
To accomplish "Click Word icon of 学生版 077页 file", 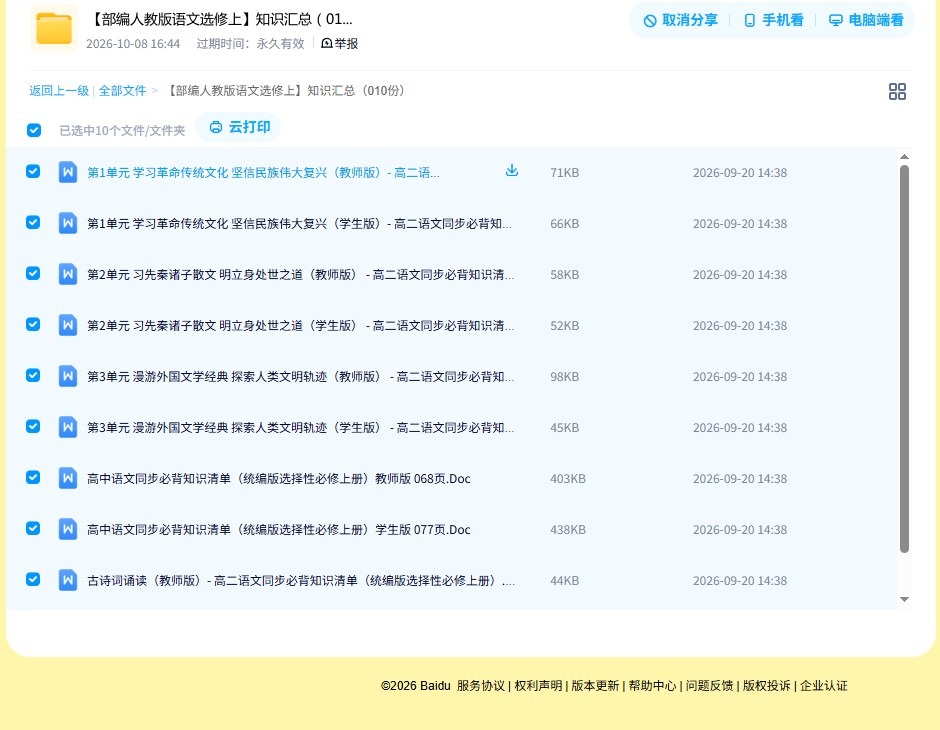I will 68,529.
